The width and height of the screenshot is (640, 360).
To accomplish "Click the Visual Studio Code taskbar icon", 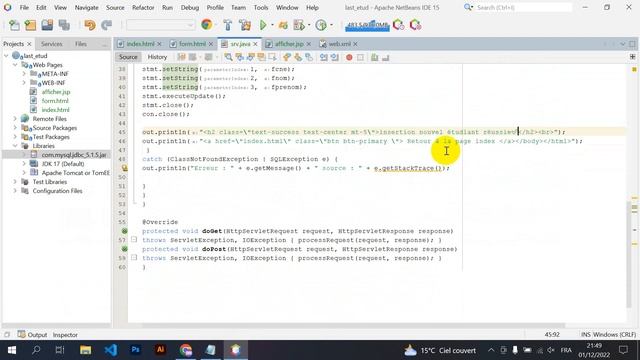I will pyautogui.click(x=111, y=350).
